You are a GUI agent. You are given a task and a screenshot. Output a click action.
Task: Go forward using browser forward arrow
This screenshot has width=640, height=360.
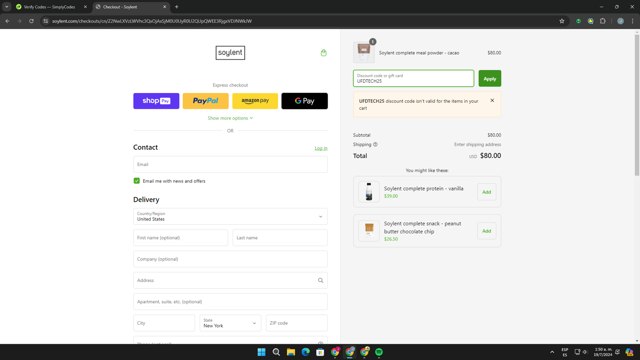(x=19, y=21)
